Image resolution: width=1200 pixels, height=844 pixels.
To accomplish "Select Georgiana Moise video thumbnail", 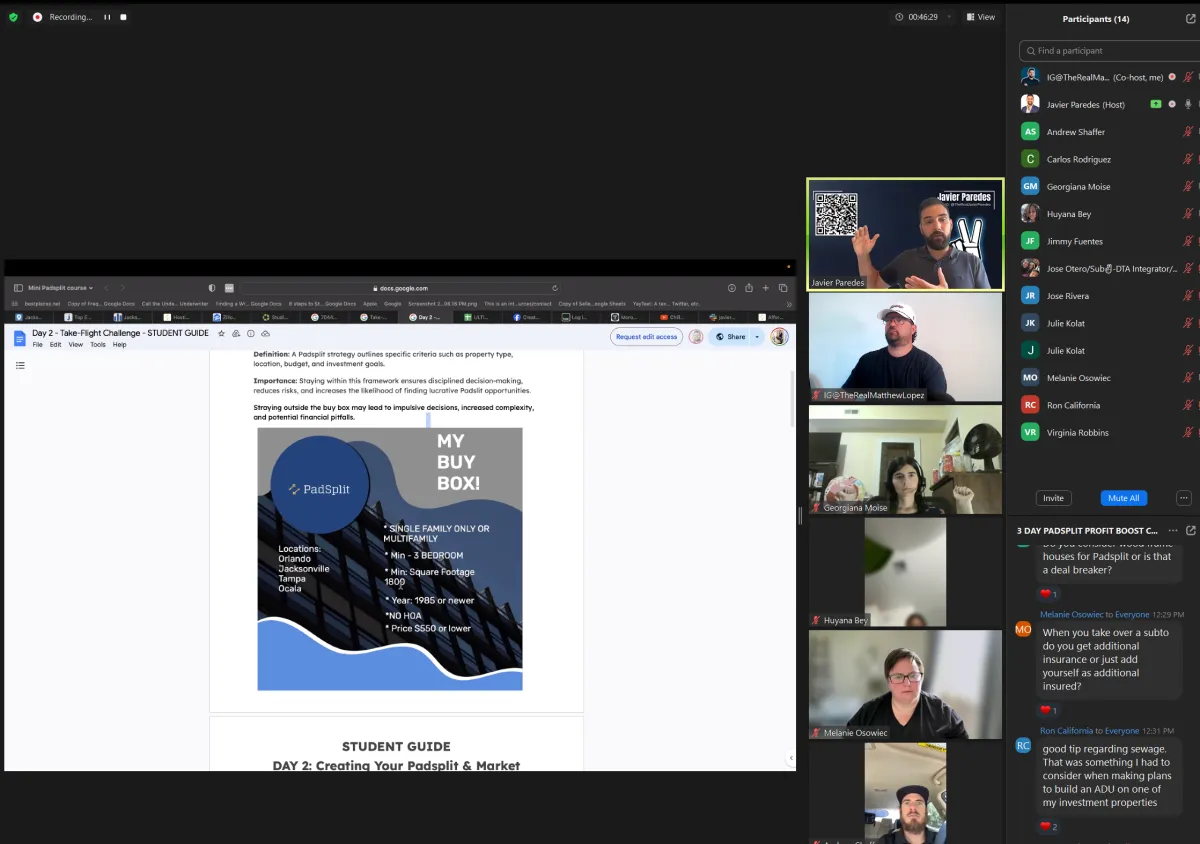I will coord(905,460).
